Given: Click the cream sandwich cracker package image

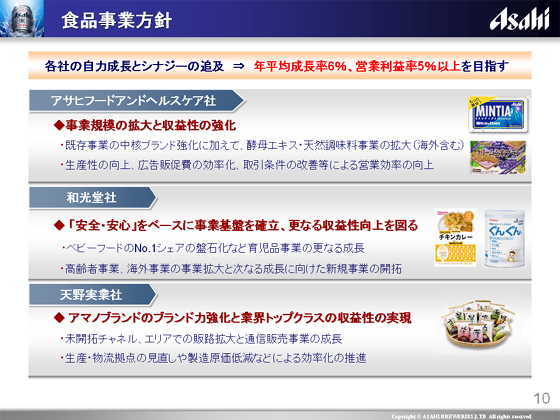Looking at the screenshot, I should (498, 157).
